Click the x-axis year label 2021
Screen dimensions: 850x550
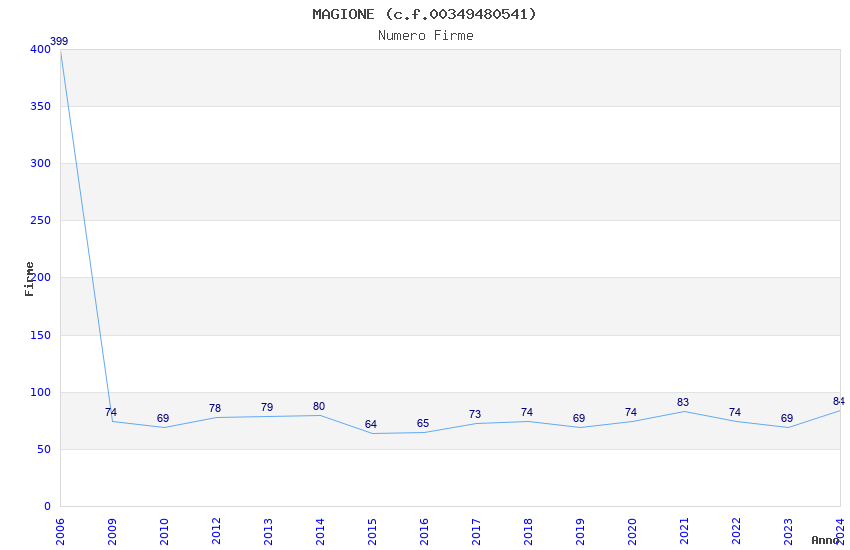click(x=685, y=531)
